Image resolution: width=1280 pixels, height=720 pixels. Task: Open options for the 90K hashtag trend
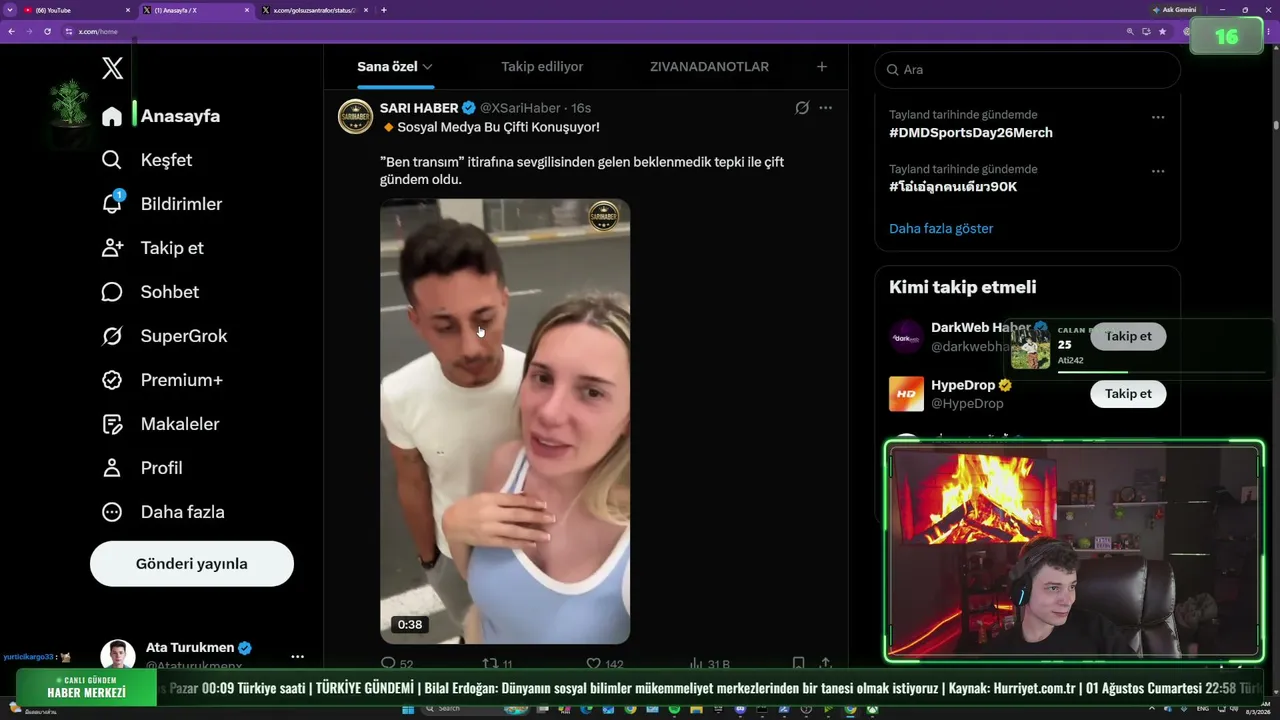(1158, 171)
